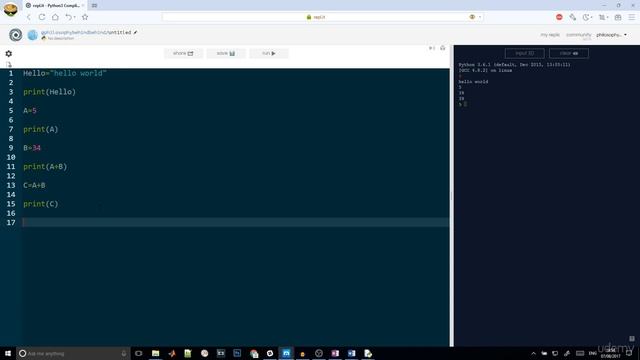
Task: Click the B=34 code line
Action: pyautogui.click(x=32, y=148)
